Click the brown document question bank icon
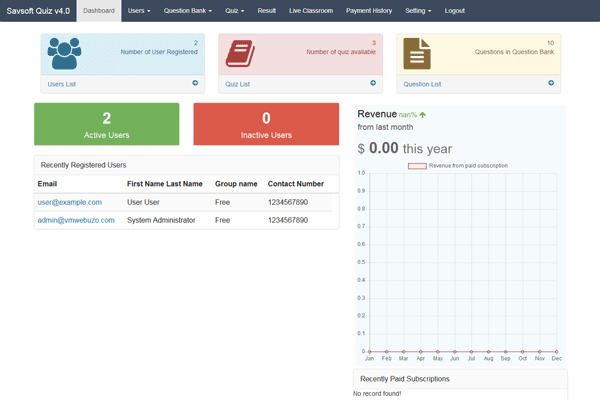Screen dimensions: 600x400 417,53
